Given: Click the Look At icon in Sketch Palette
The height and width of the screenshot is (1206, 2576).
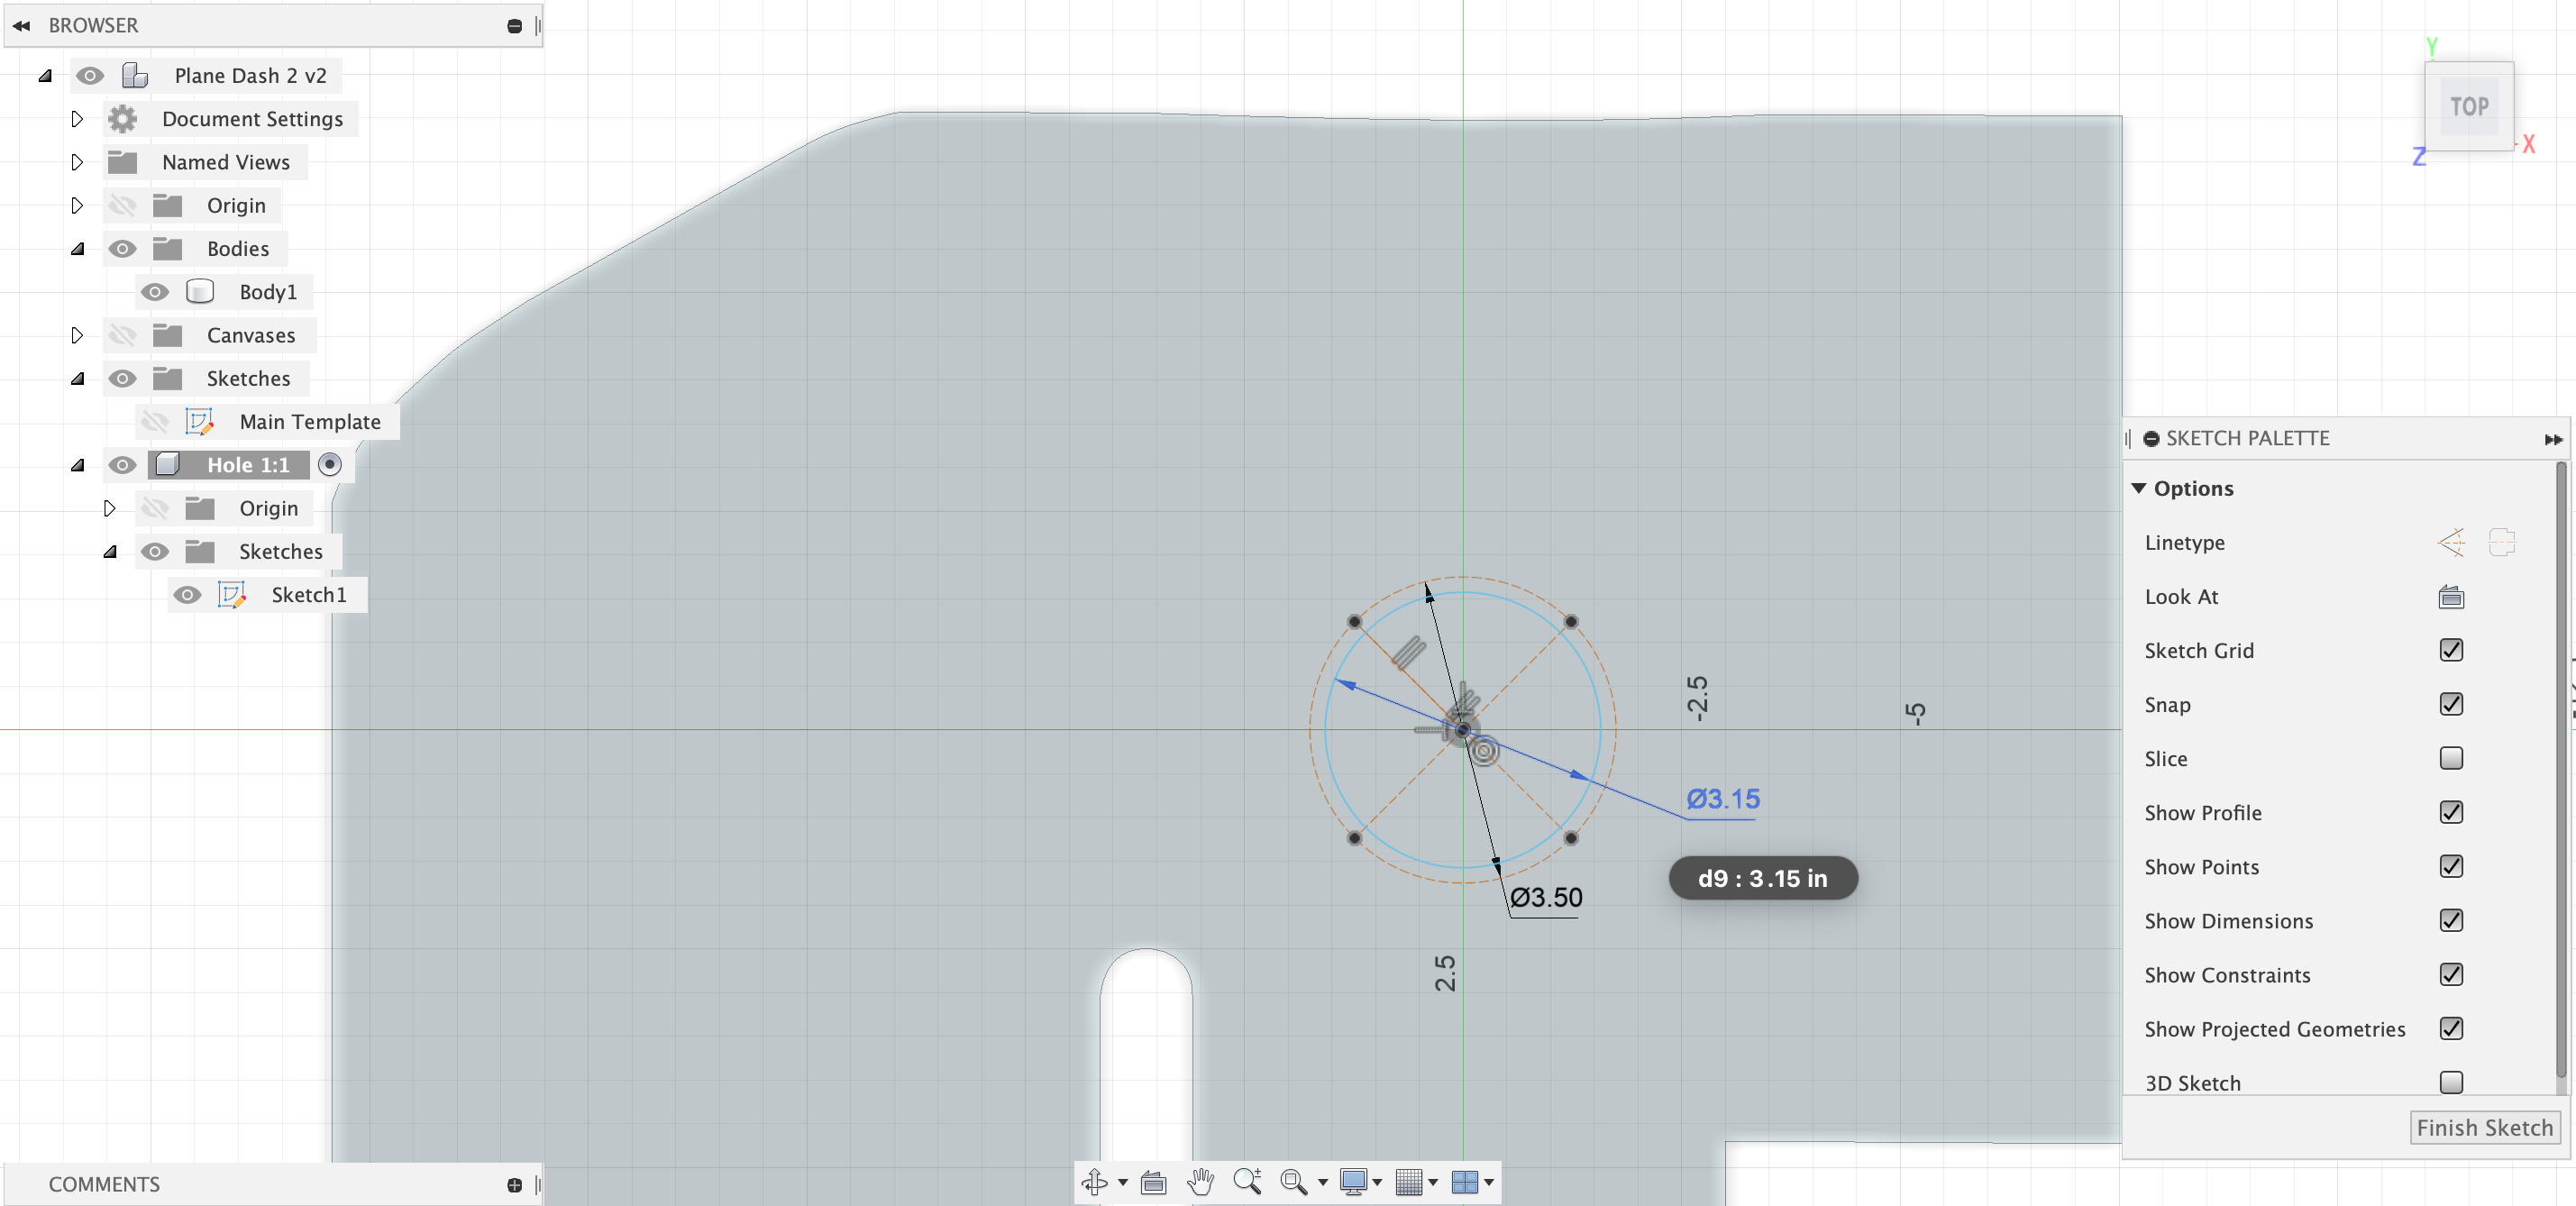Looking at the screenshot, I should click(x=2451, y=597).
